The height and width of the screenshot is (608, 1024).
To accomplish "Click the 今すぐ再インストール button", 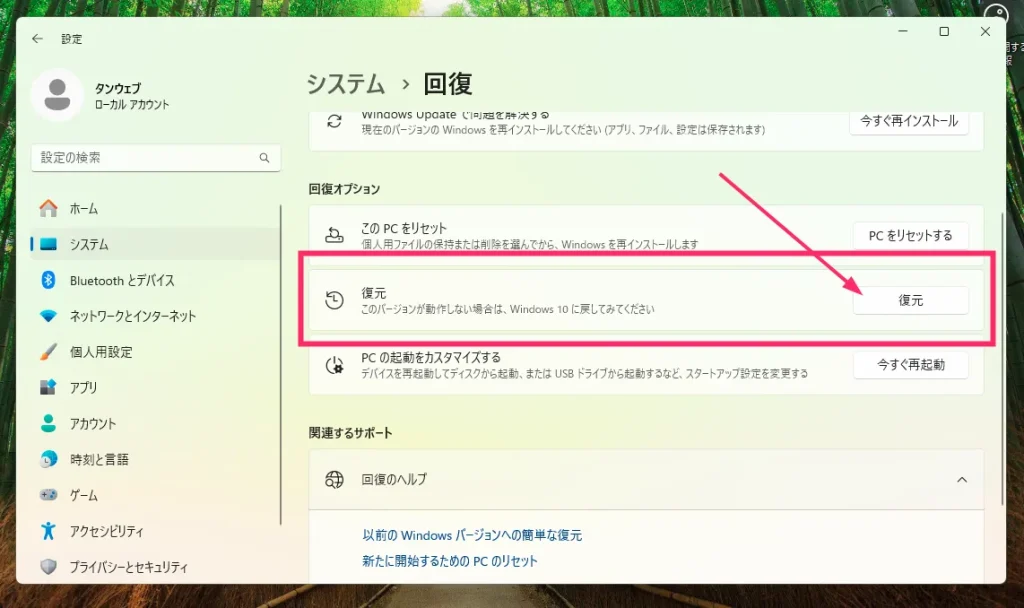I will click(x=908, y=121).
